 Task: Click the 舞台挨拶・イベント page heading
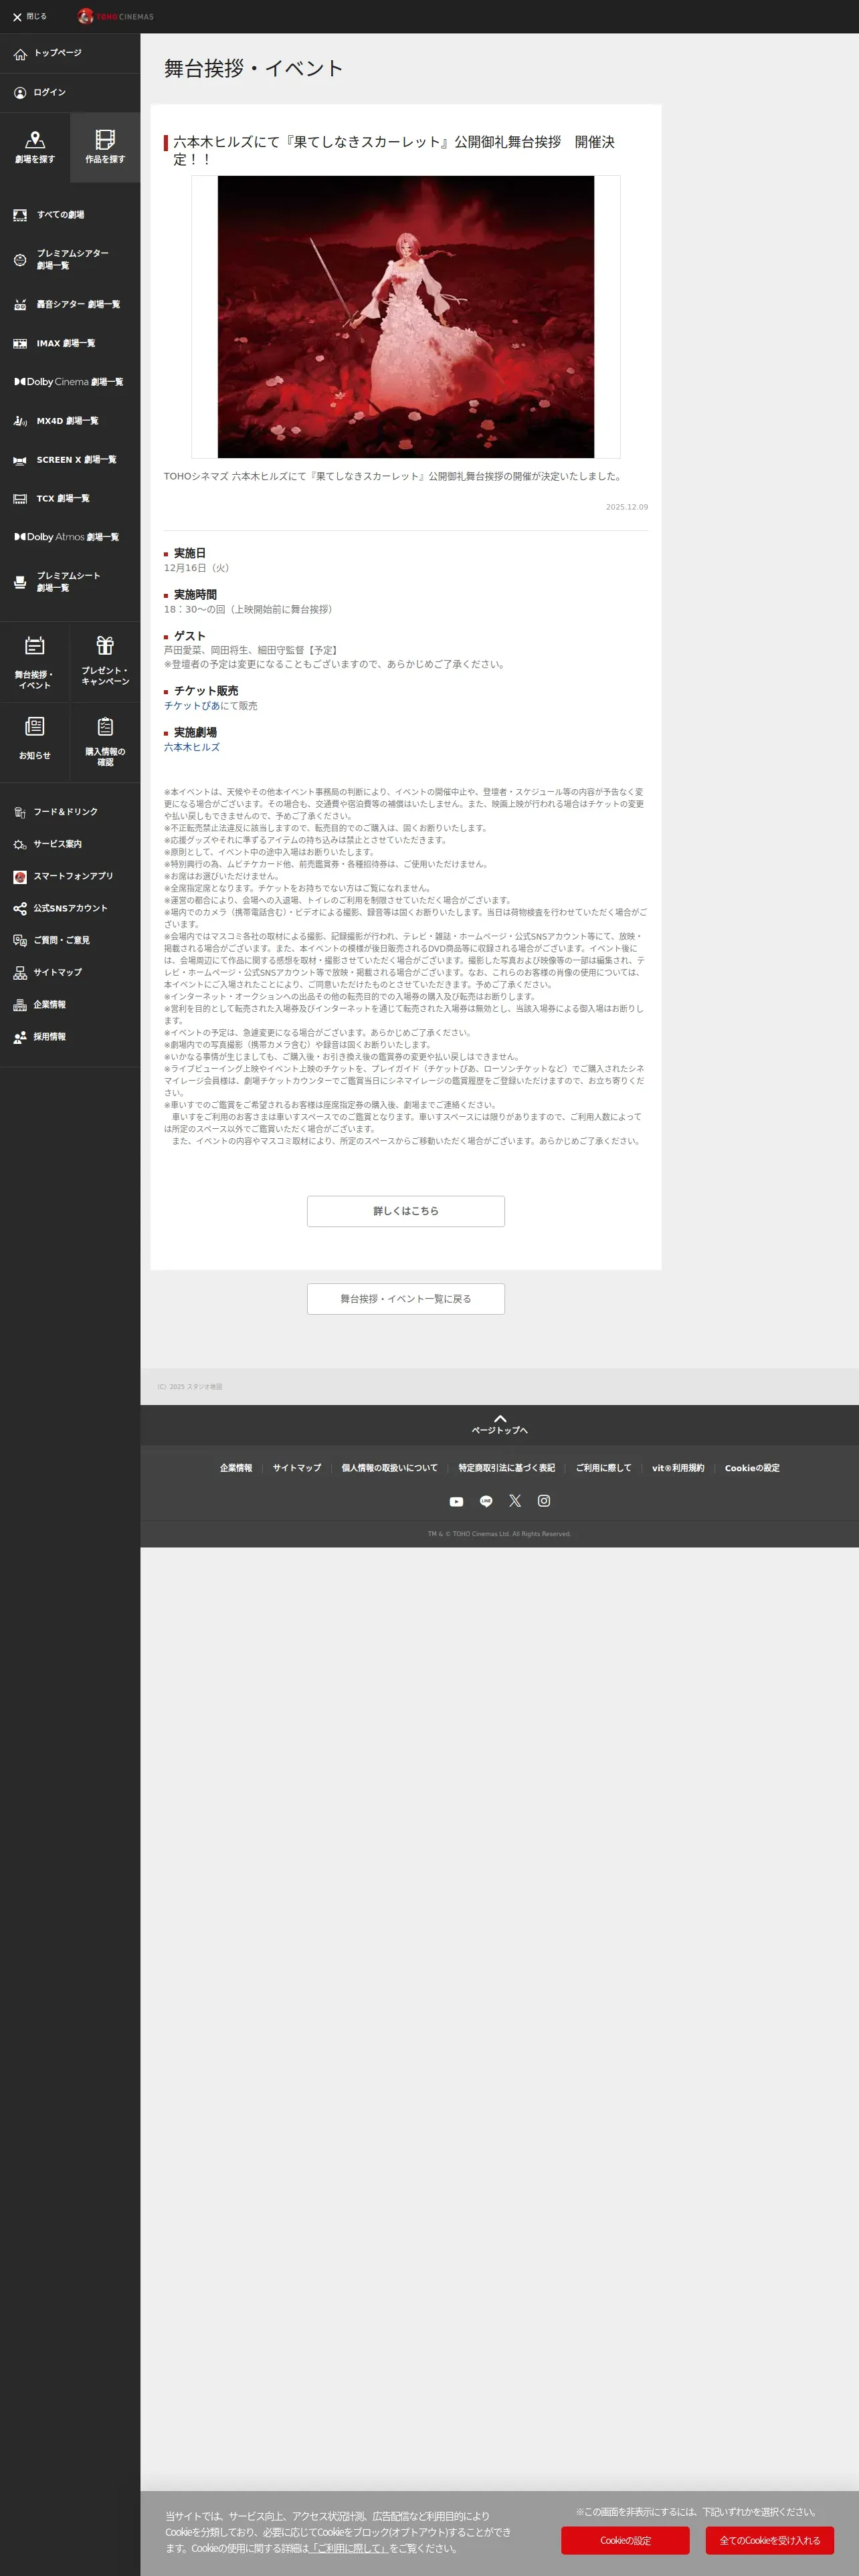pyautogui.click(x=254, y=68)
